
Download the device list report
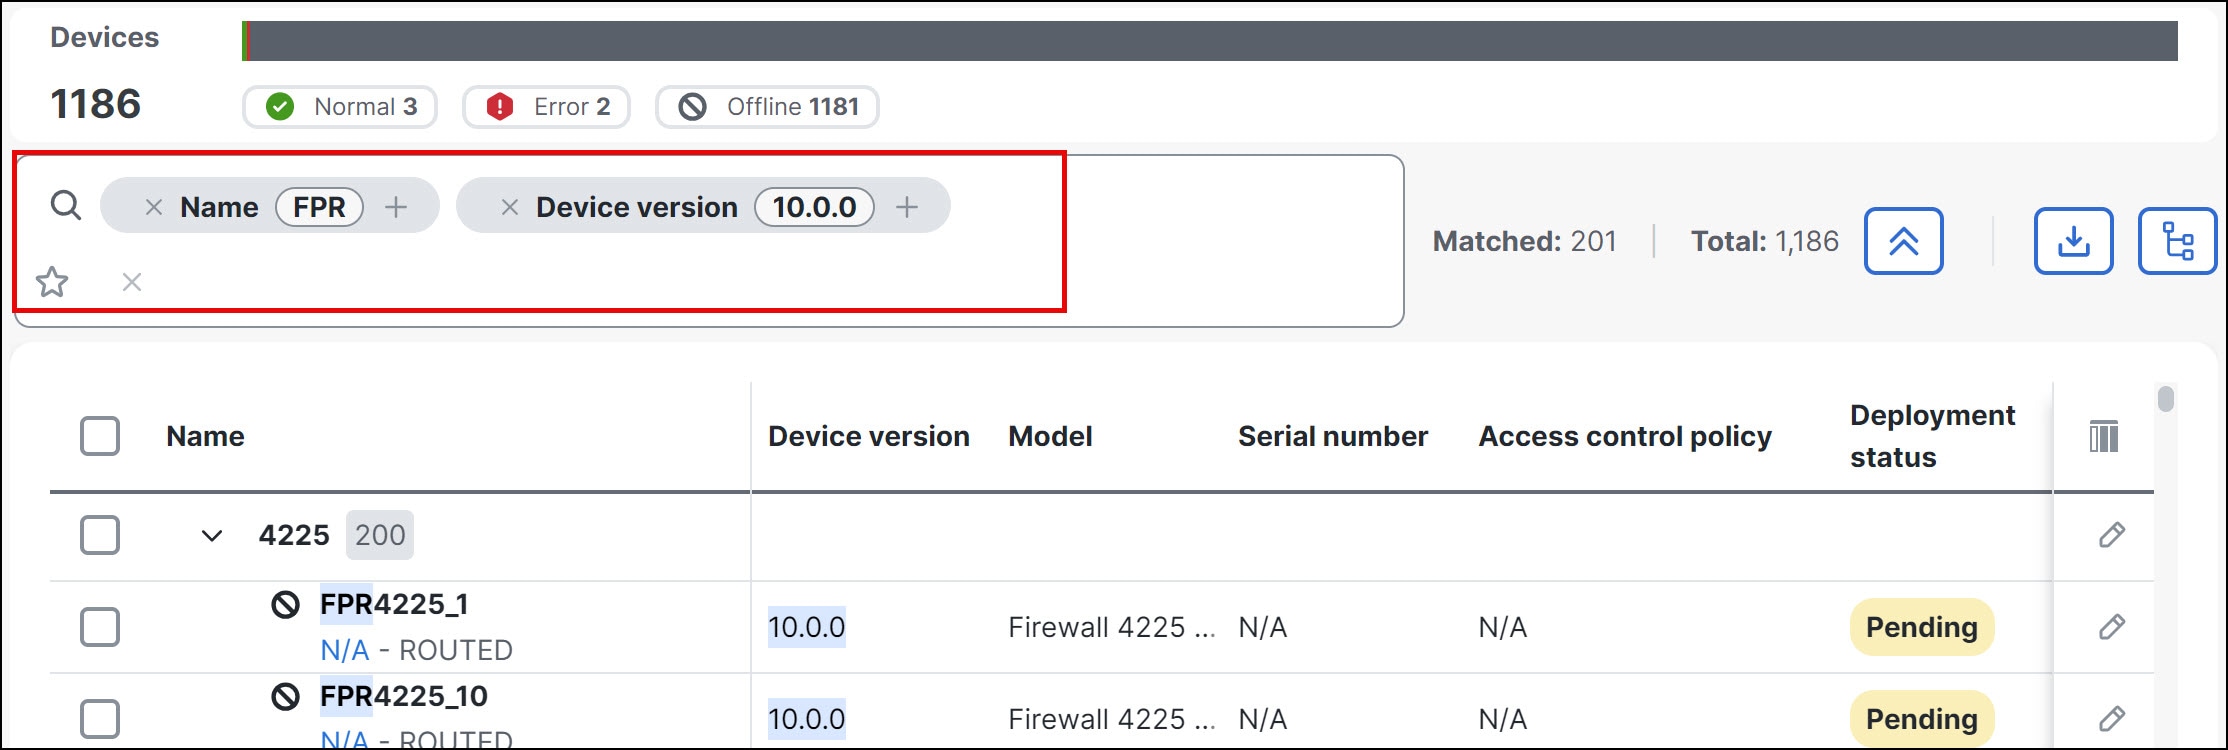(x=2073, y=241)
